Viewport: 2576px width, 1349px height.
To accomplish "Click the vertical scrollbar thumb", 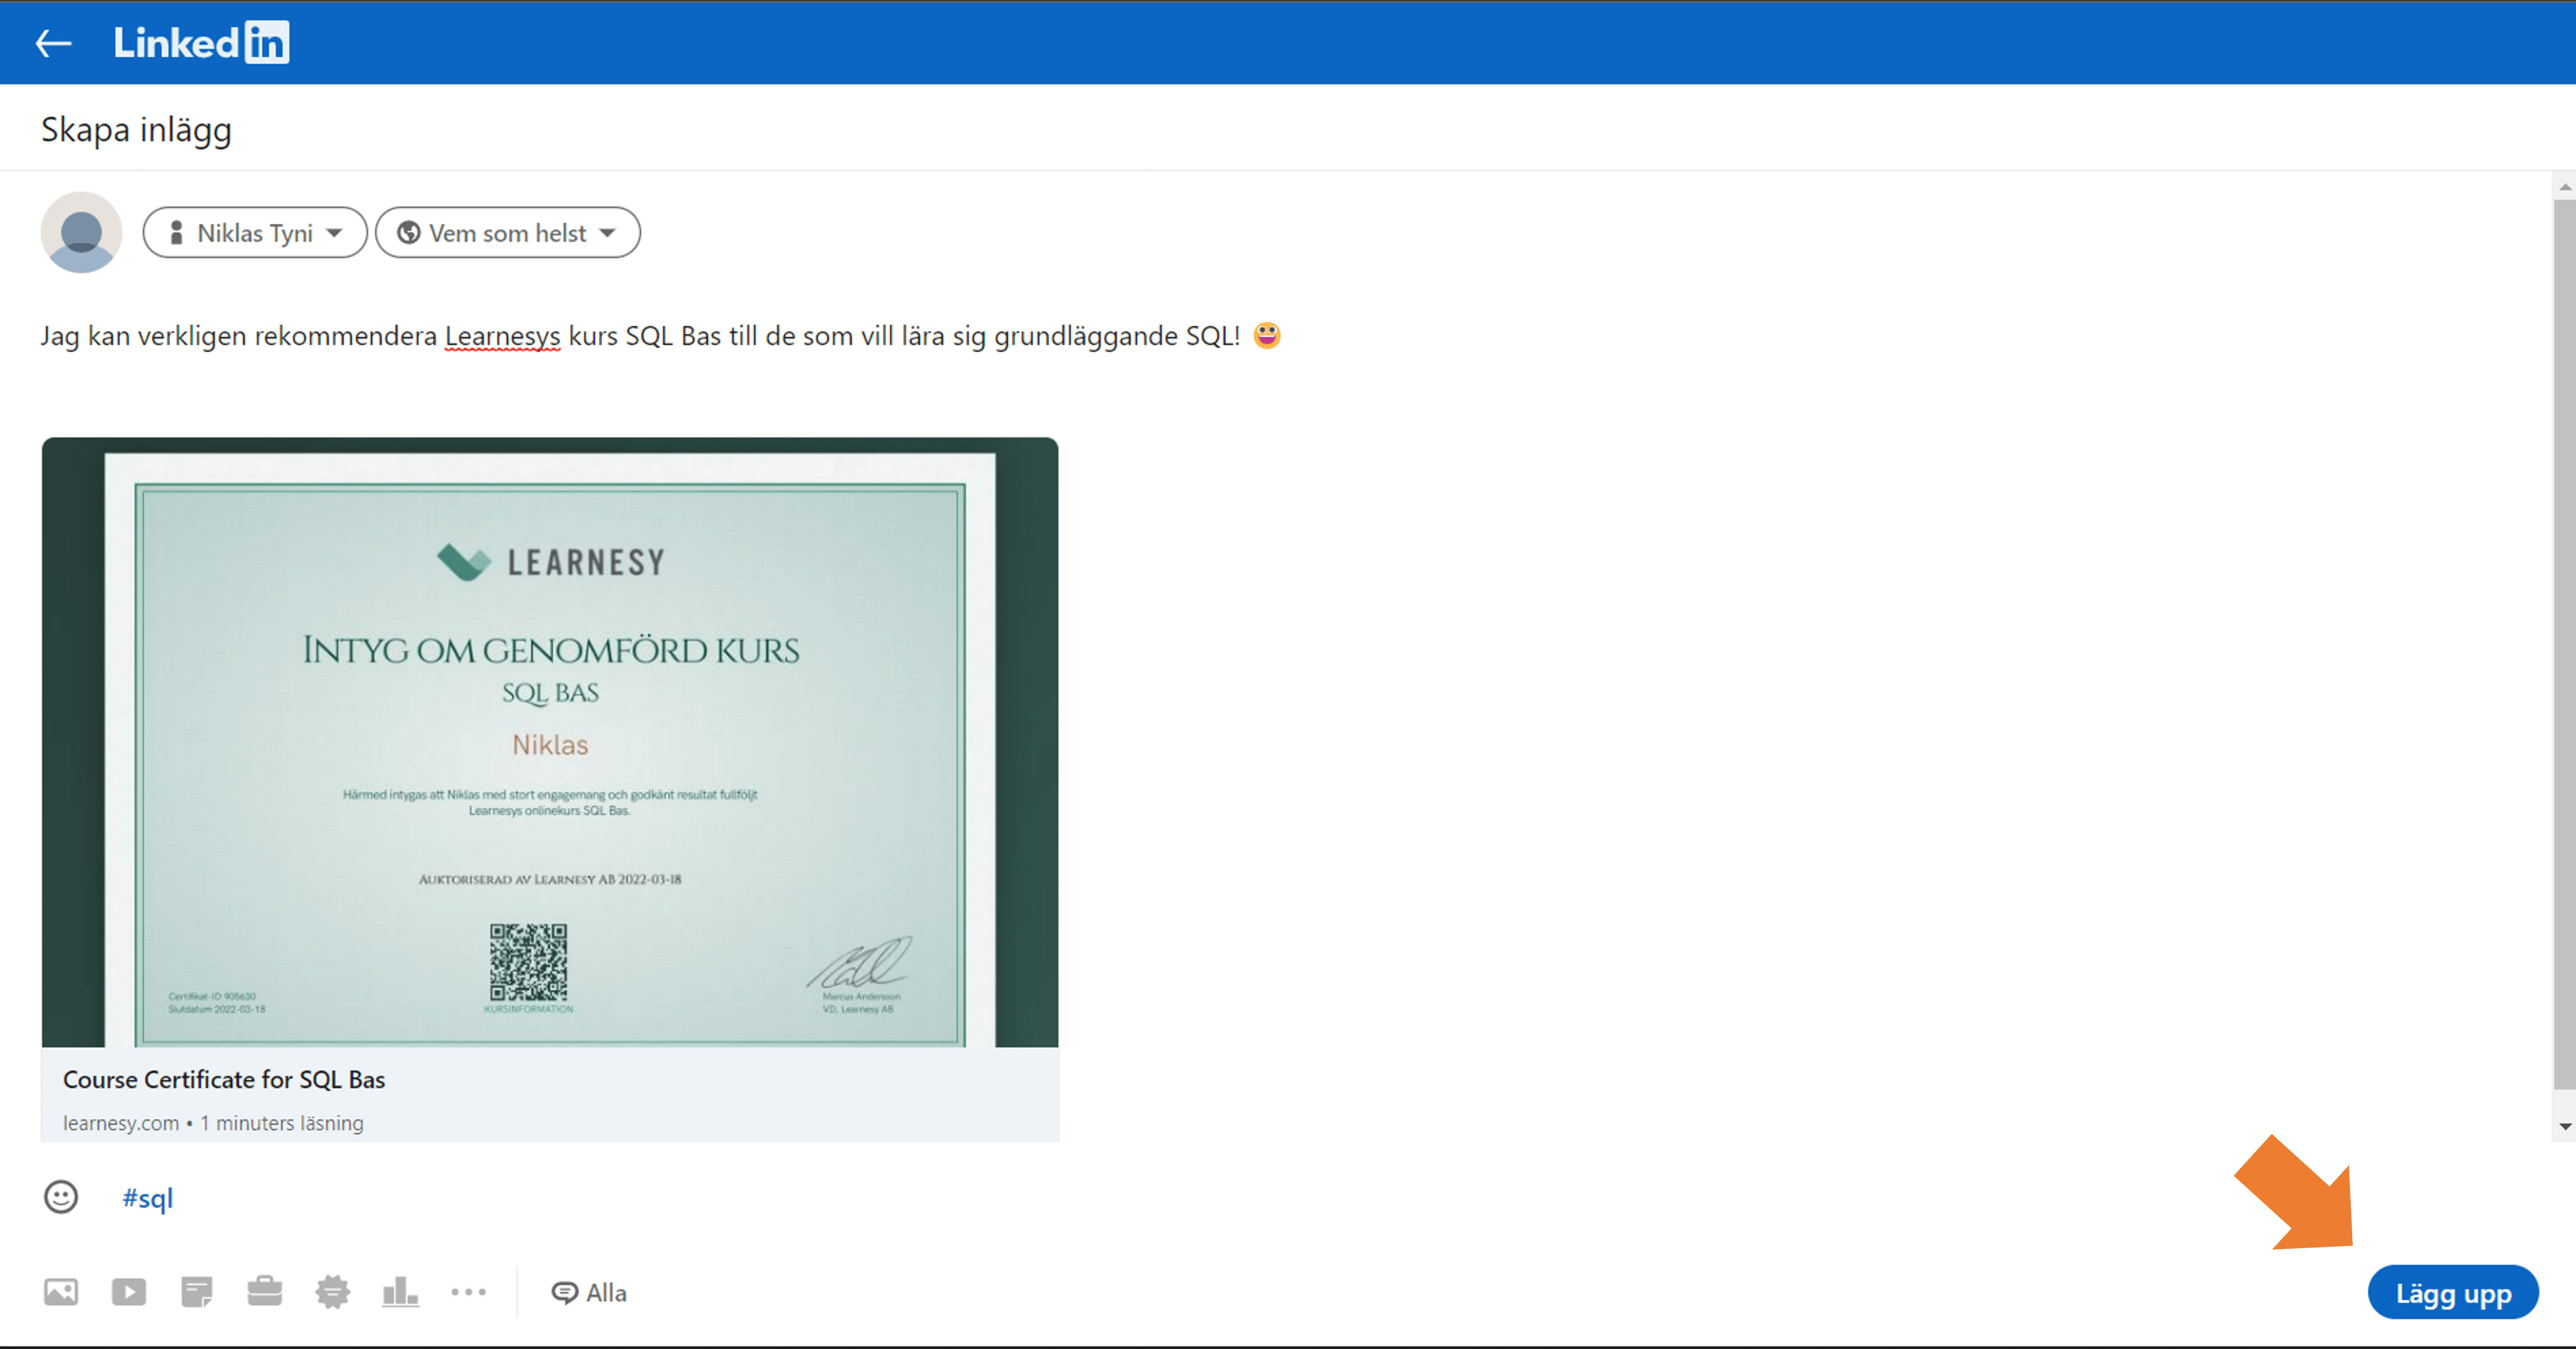I will pyautogui.click(x=2565, y=645).
